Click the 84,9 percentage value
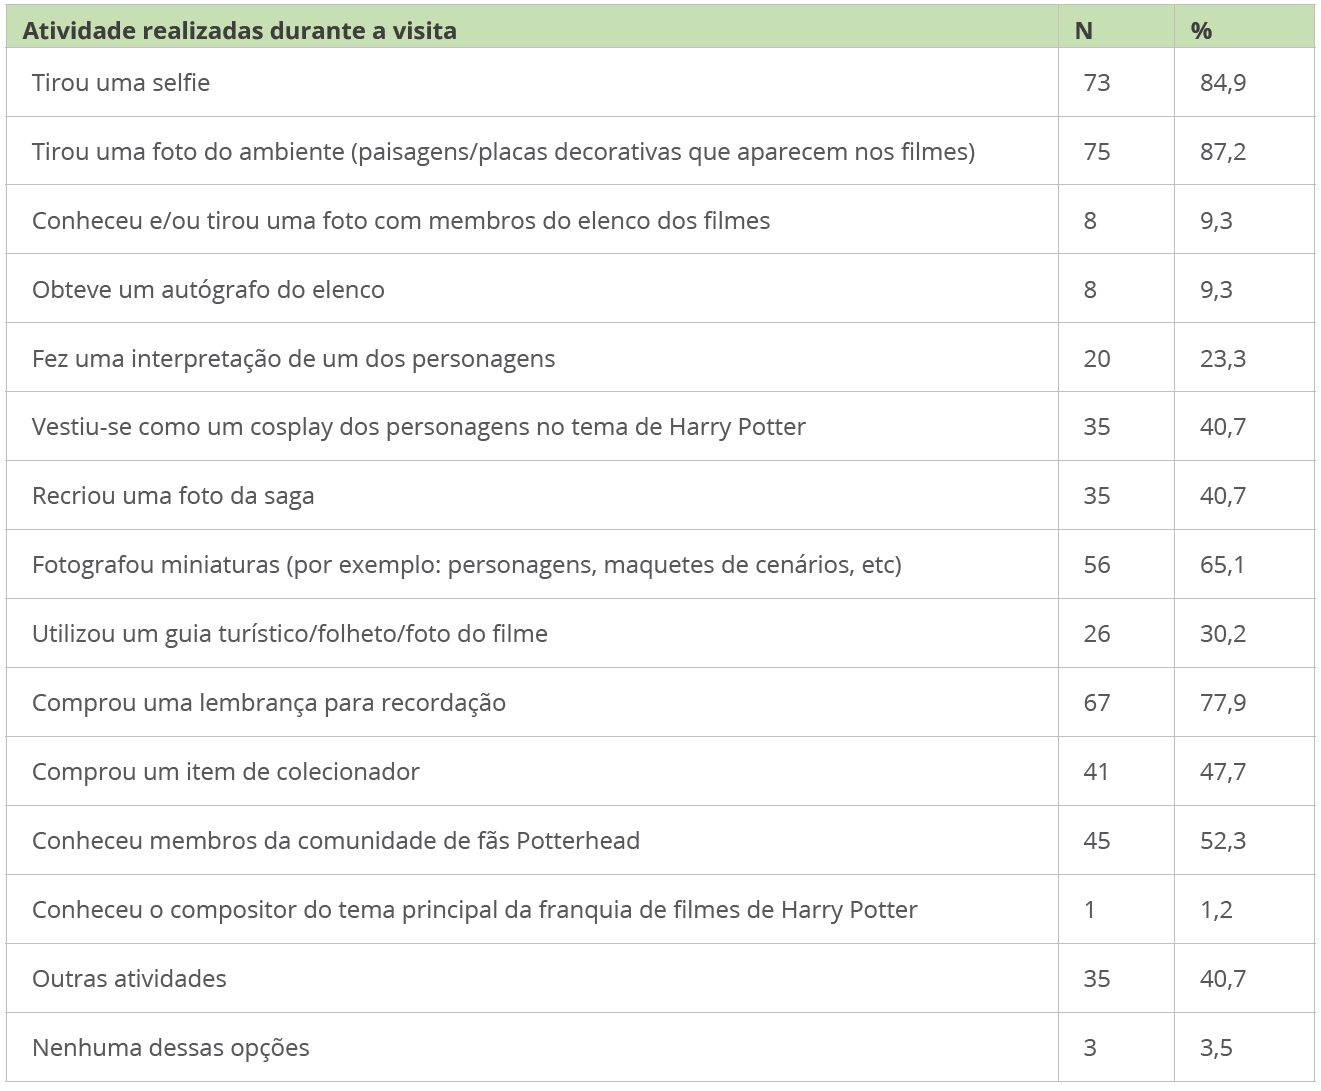This screenshot has width=1321, height=1091. 1223,83
